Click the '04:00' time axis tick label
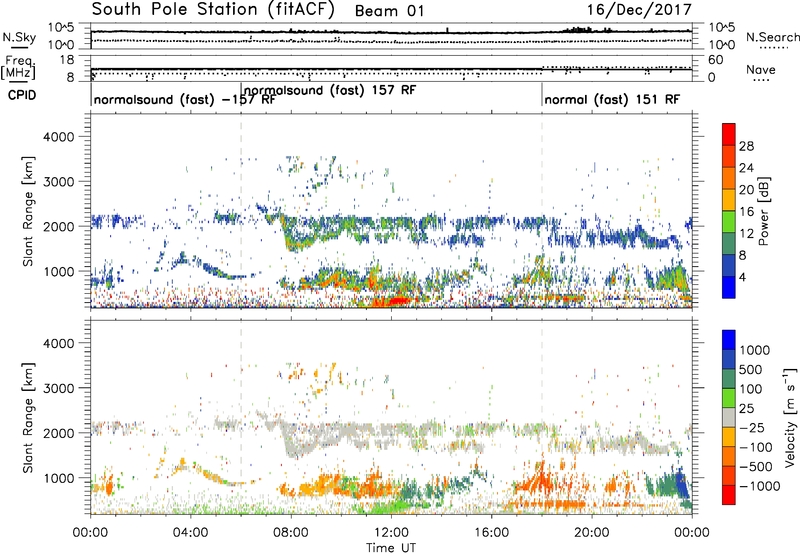The height and width of the screenshot is (554, 800). pos(191,533)
